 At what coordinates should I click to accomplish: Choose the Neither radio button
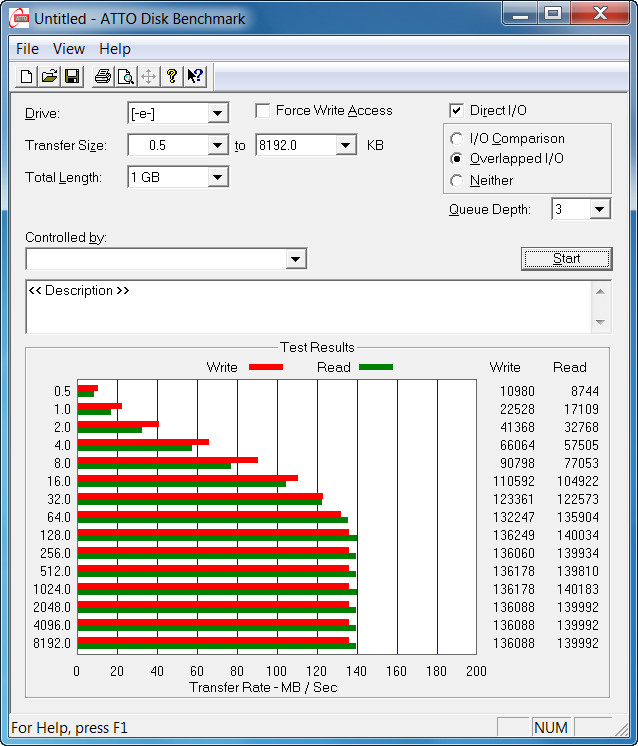[456, 180]
